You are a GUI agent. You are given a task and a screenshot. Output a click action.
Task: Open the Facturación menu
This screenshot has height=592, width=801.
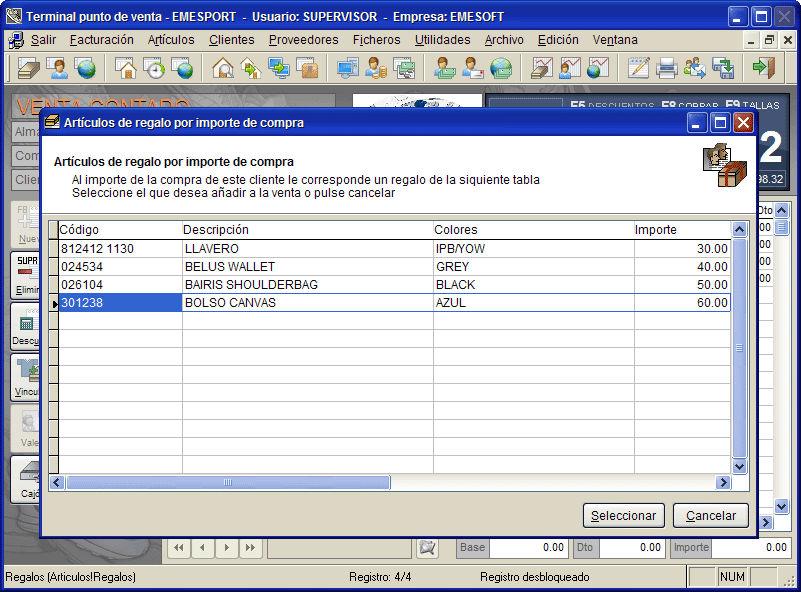coord(101,40)
